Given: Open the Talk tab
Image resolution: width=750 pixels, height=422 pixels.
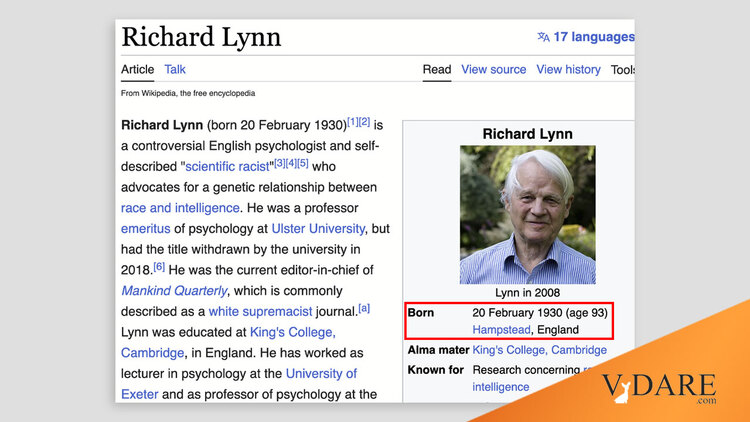Looking at the screenshot, I should coord(175,69).
